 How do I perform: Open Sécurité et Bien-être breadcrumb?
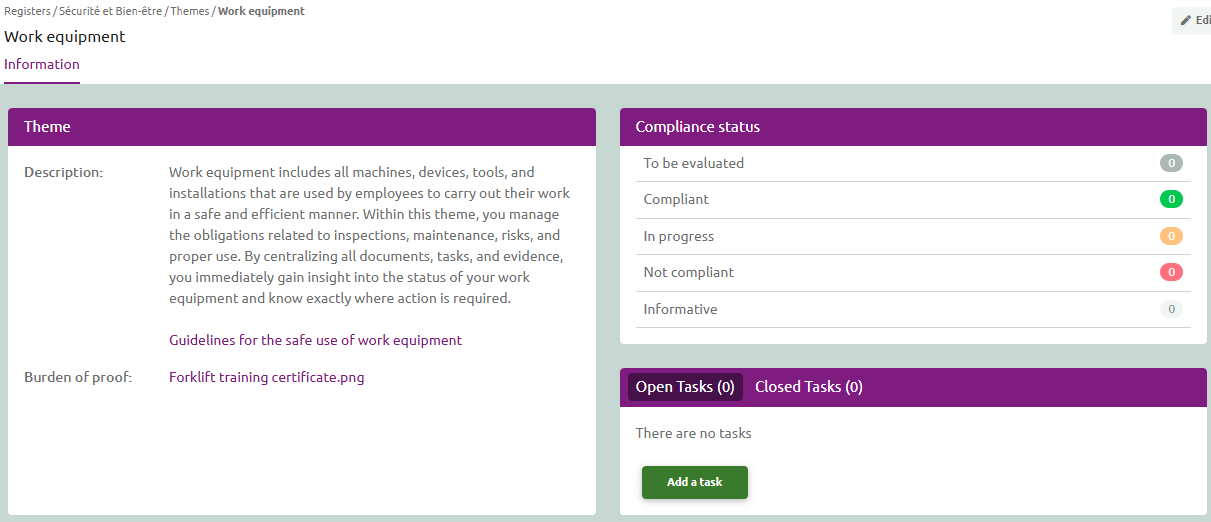(110, 11)
